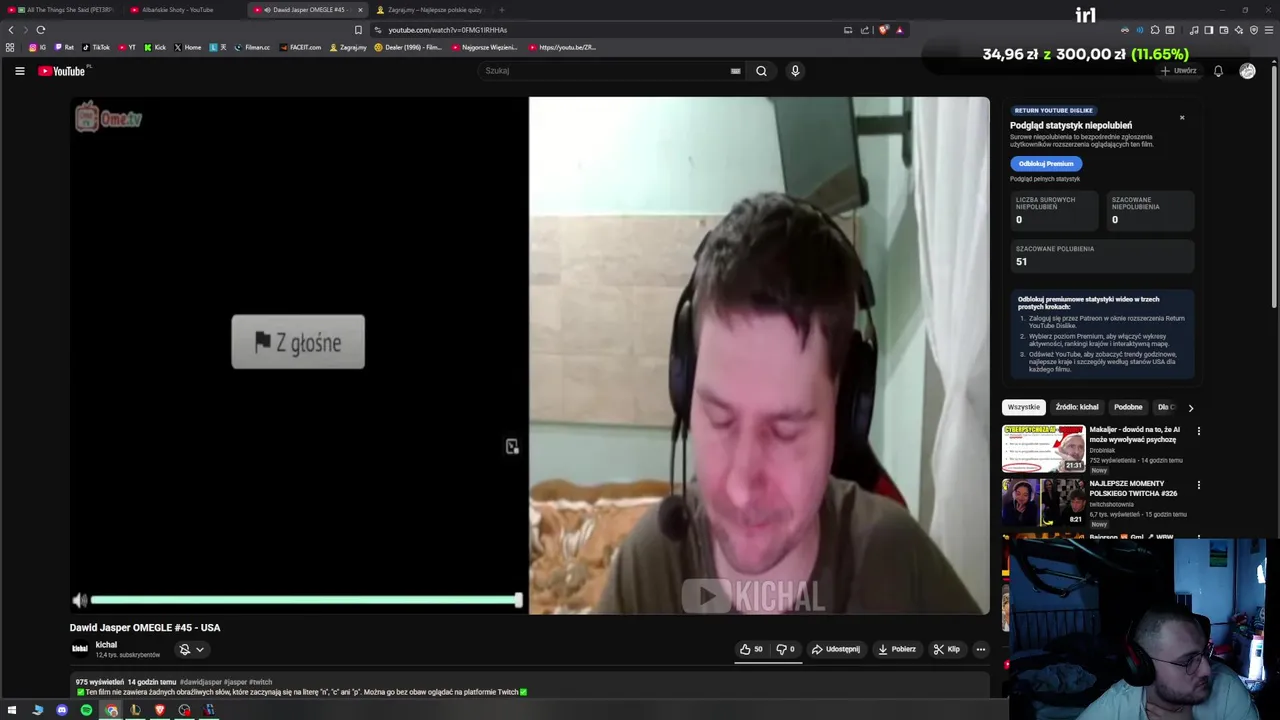The image size is (1280, 720).
Task: Open YouTube notifications bell
Action: coord(1218,71)
